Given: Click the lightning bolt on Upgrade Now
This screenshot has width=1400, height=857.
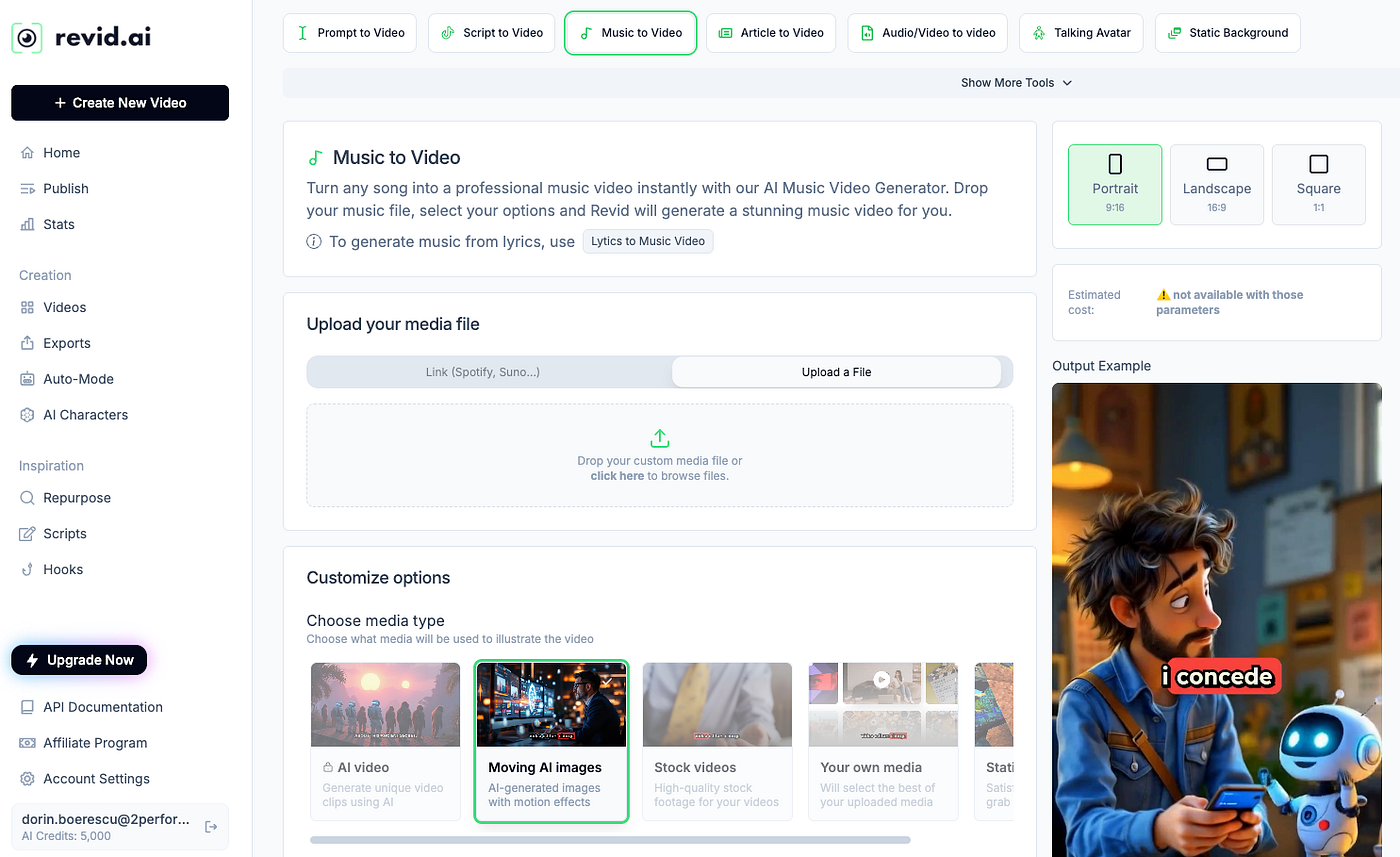Looking at the screenshot, I should (x=32, y=660).
